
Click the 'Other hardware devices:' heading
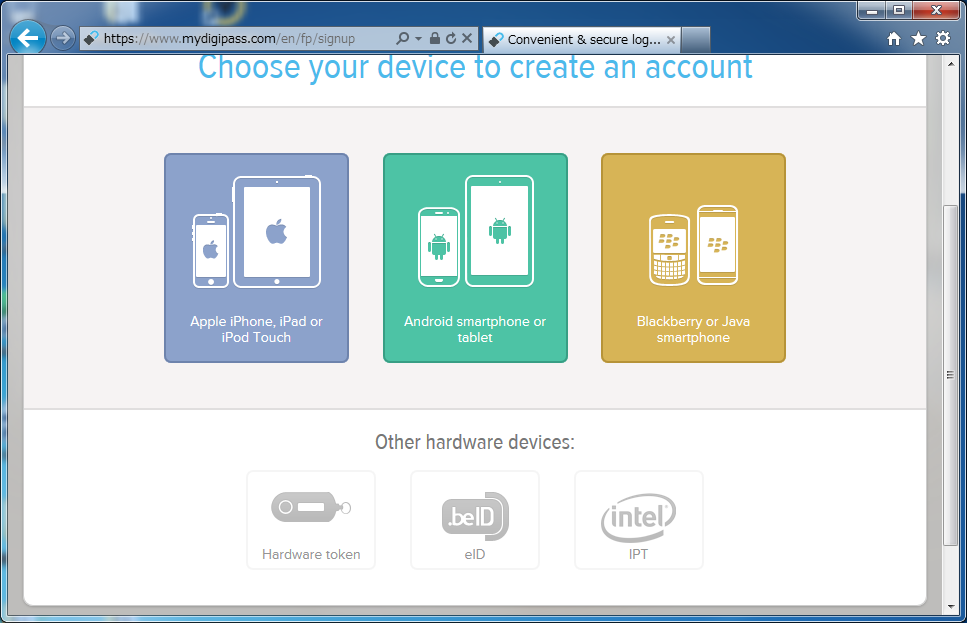coord(475,442)
